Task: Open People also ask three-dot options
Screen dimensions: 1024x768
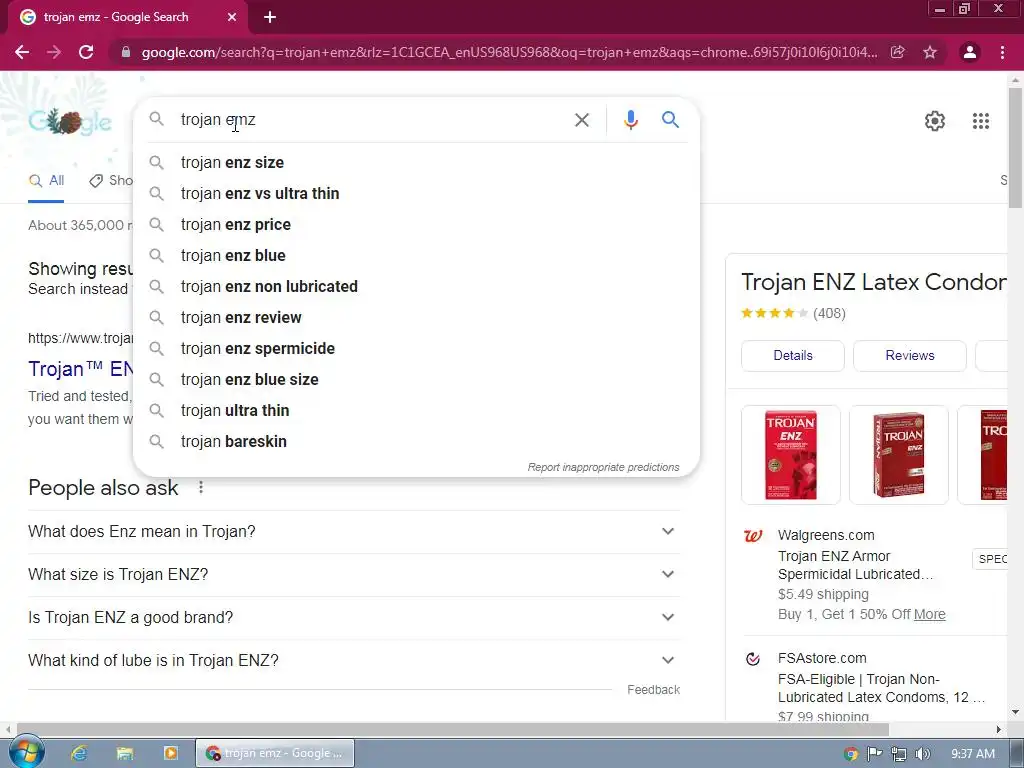Action: pyautogui.click(x=201, y=487)
